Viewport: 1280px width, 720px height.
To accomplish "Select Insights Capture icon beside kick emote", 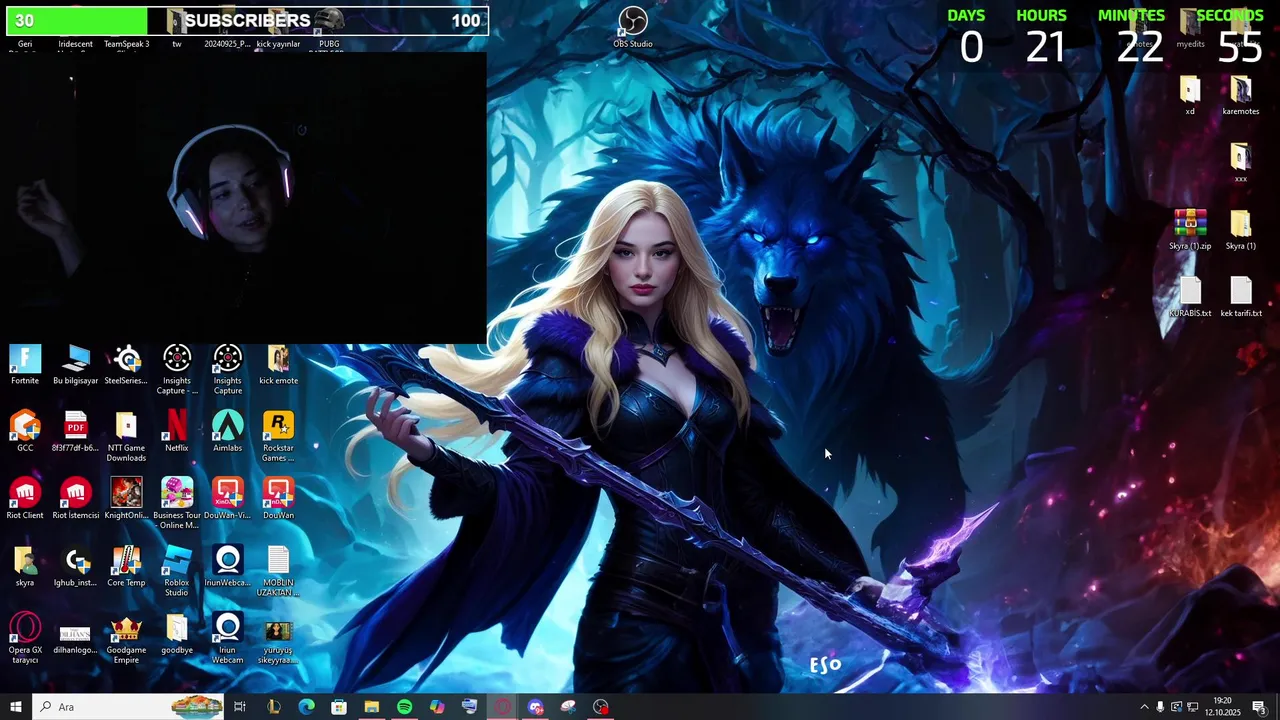I will (227, 370).
